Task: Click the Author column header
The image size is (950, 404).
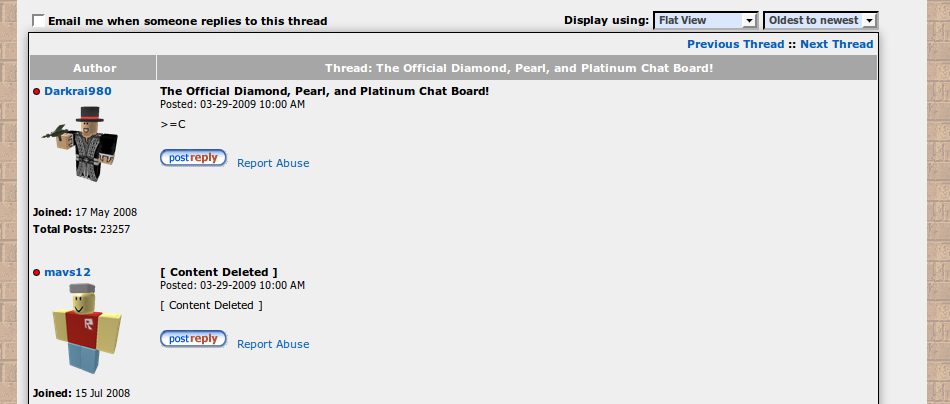Action: (94, 68)
